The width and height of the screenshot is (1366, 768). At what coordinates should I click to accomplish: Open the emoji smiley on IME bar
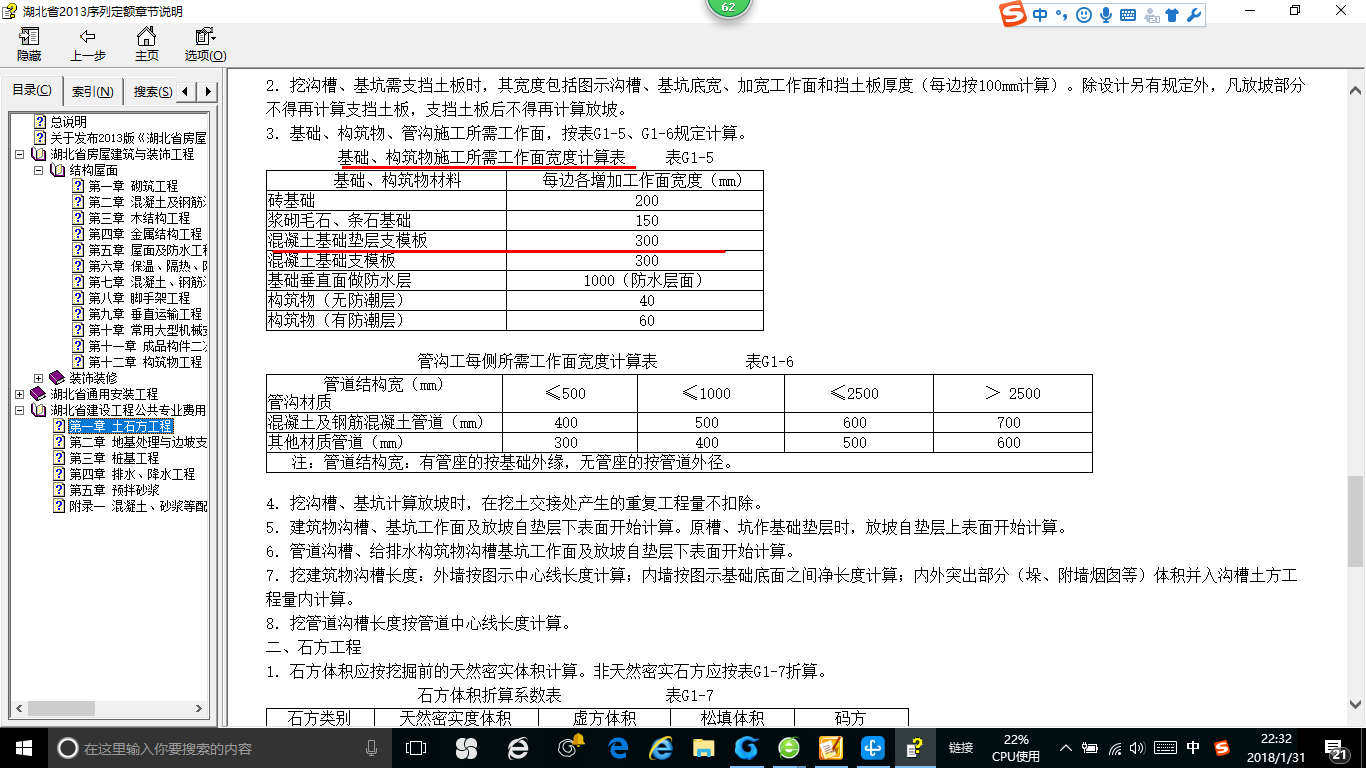1083,15
